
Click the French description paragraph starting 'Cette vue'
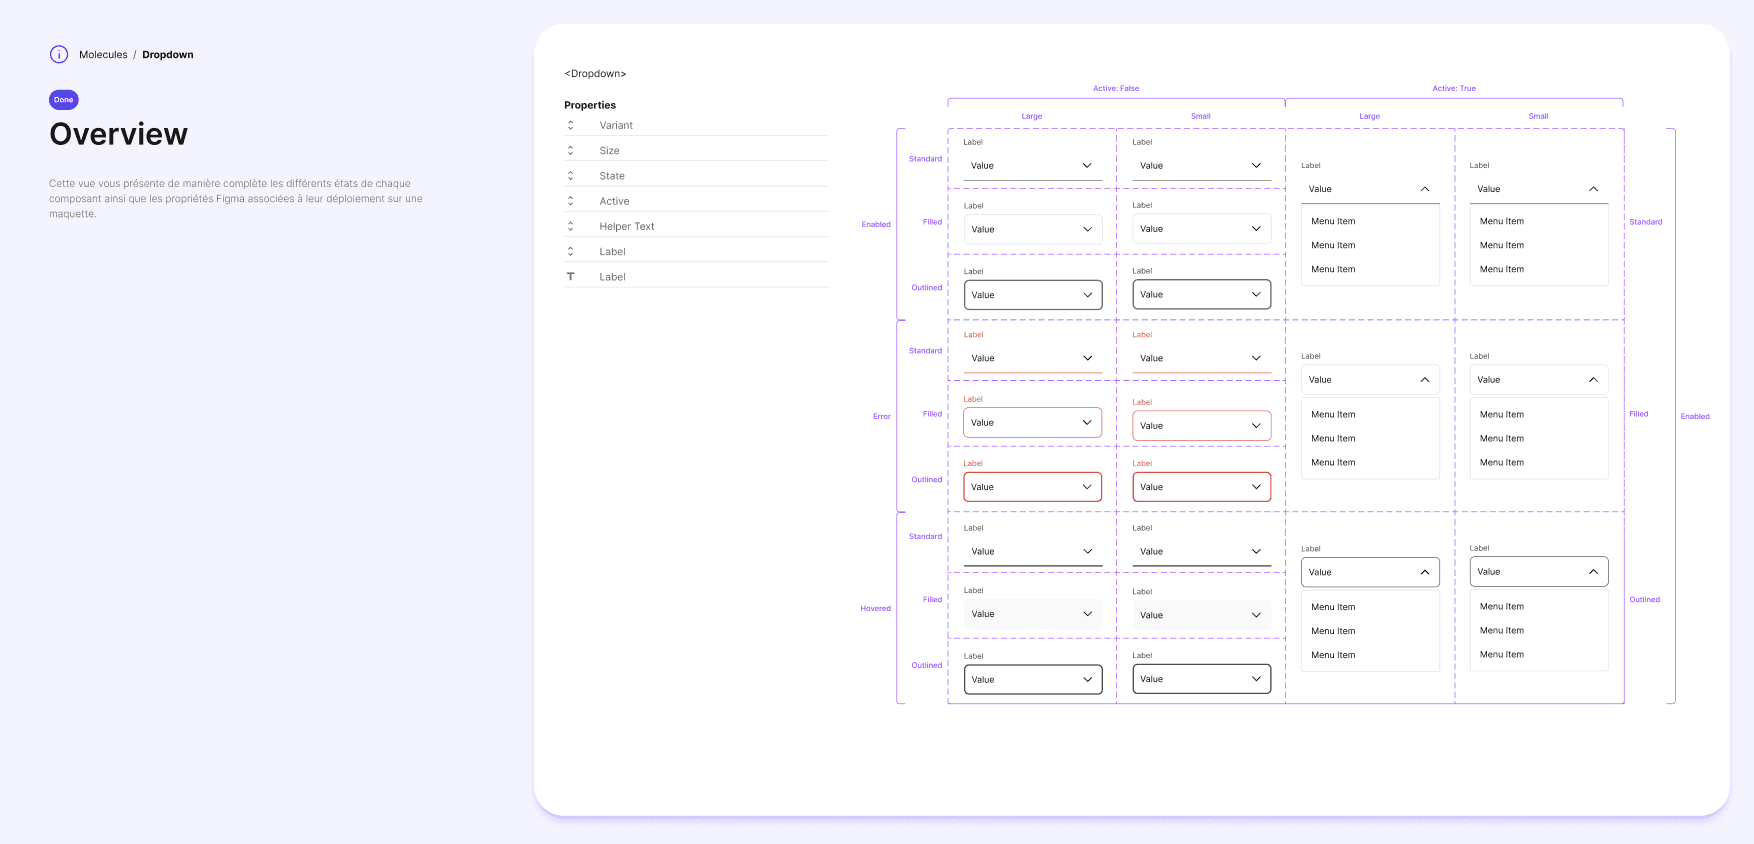tap(236, 198)
